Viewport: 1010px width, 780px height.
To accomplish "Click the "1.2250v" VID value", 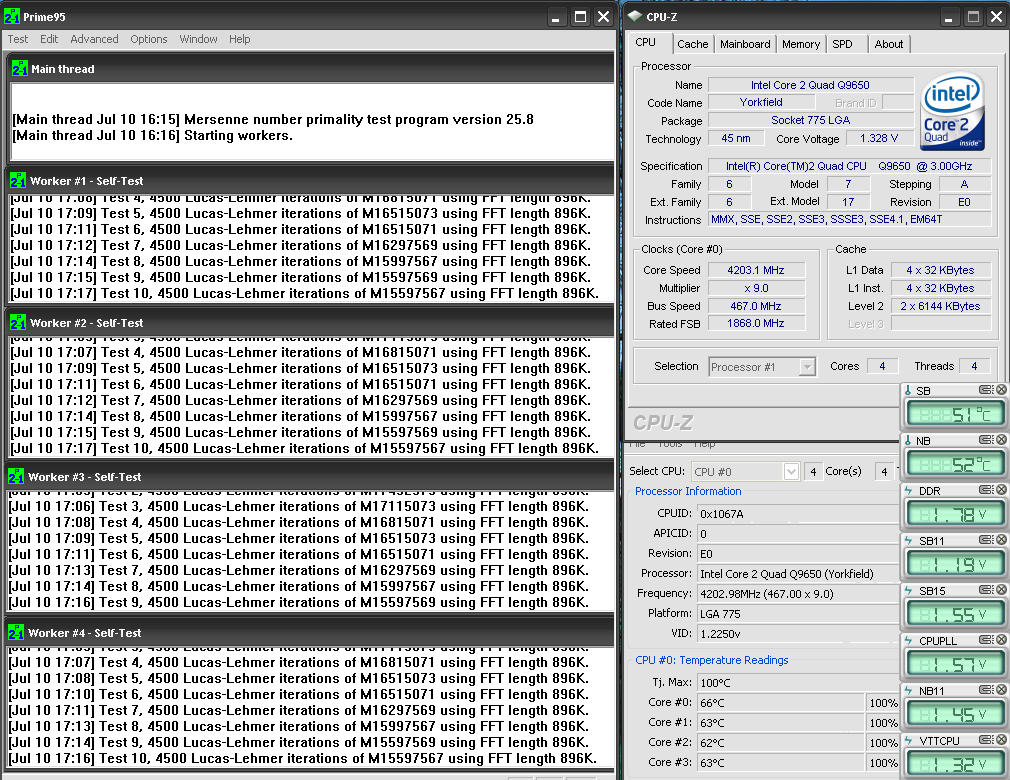I will 720,634.
